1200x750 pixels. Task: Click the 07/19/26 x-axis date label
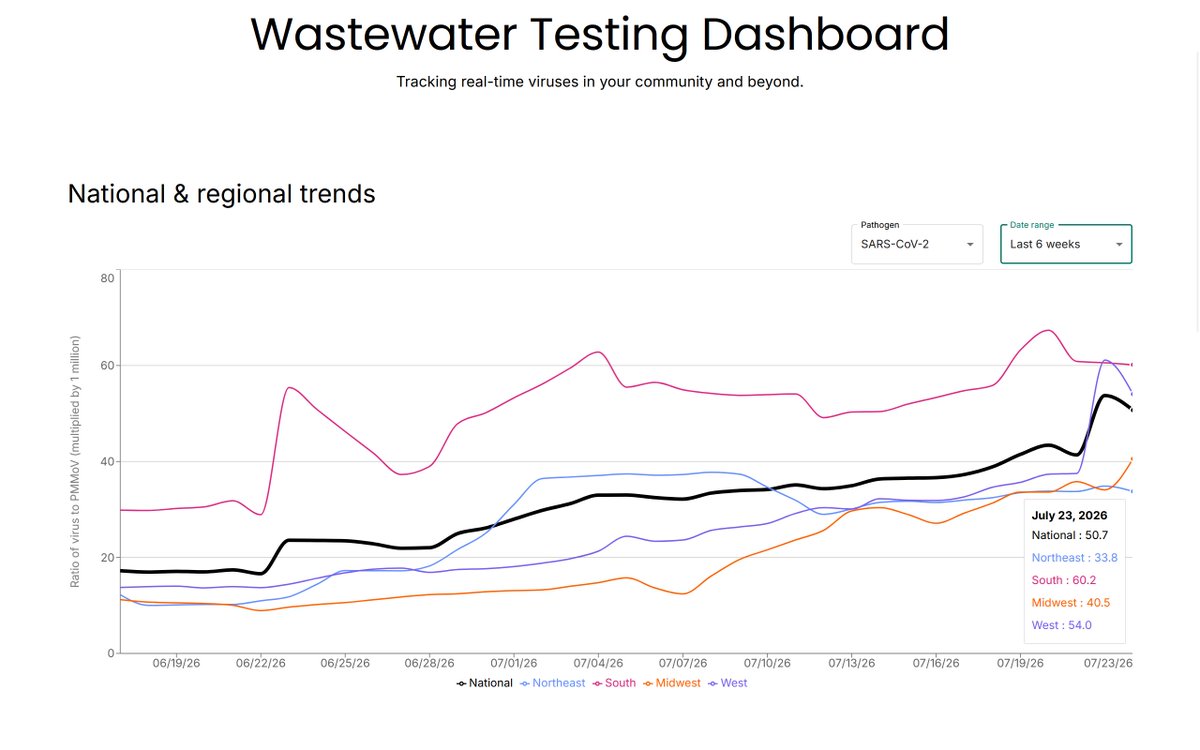(1019, 663)
